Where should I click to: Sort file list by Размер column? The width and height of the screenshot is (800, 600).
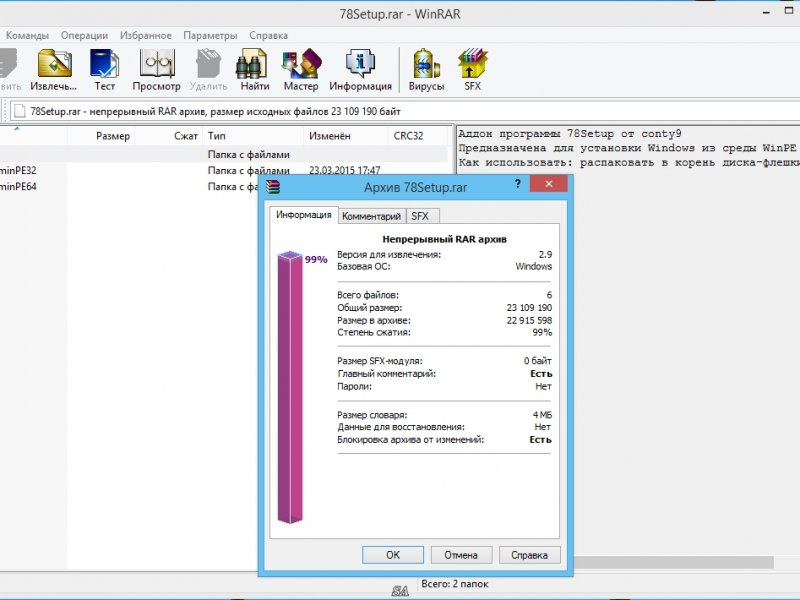[x=101, y=136]
